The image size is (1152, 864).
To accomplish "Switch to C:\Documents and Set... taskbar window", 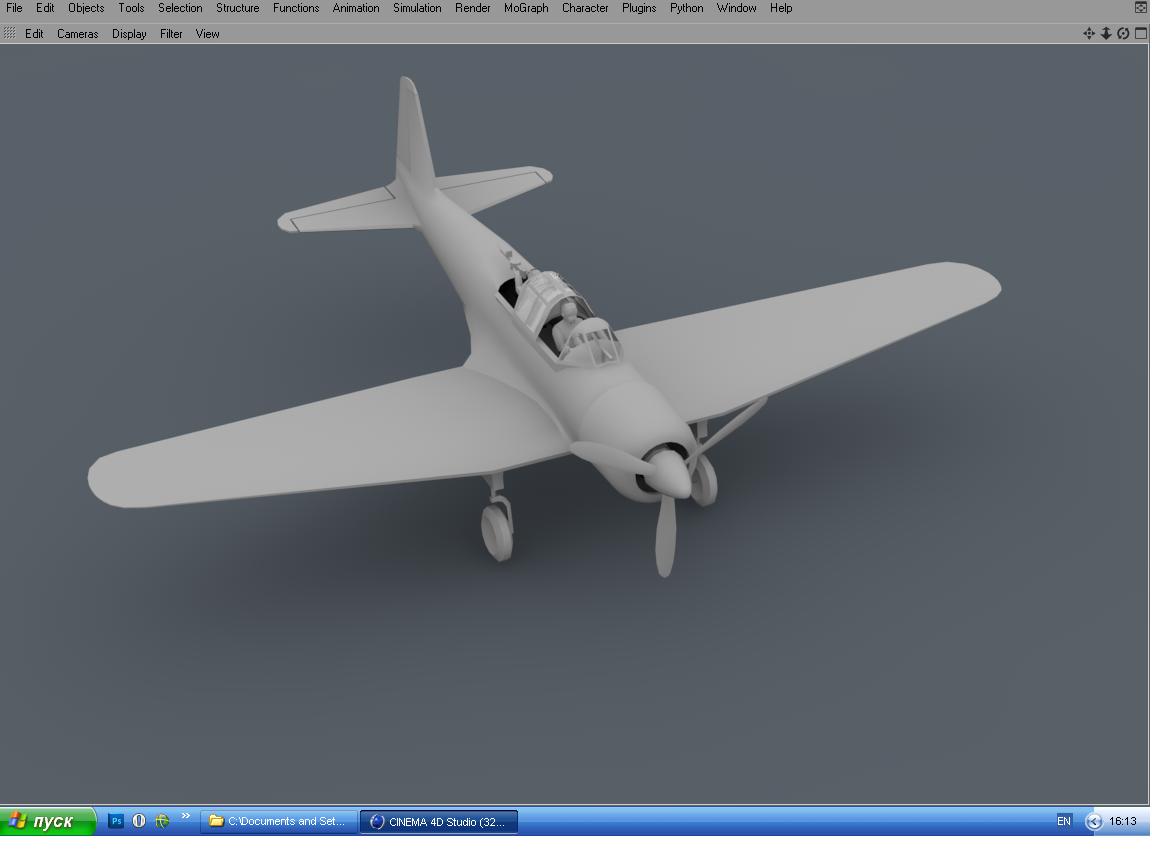I will tap(279, 821).
